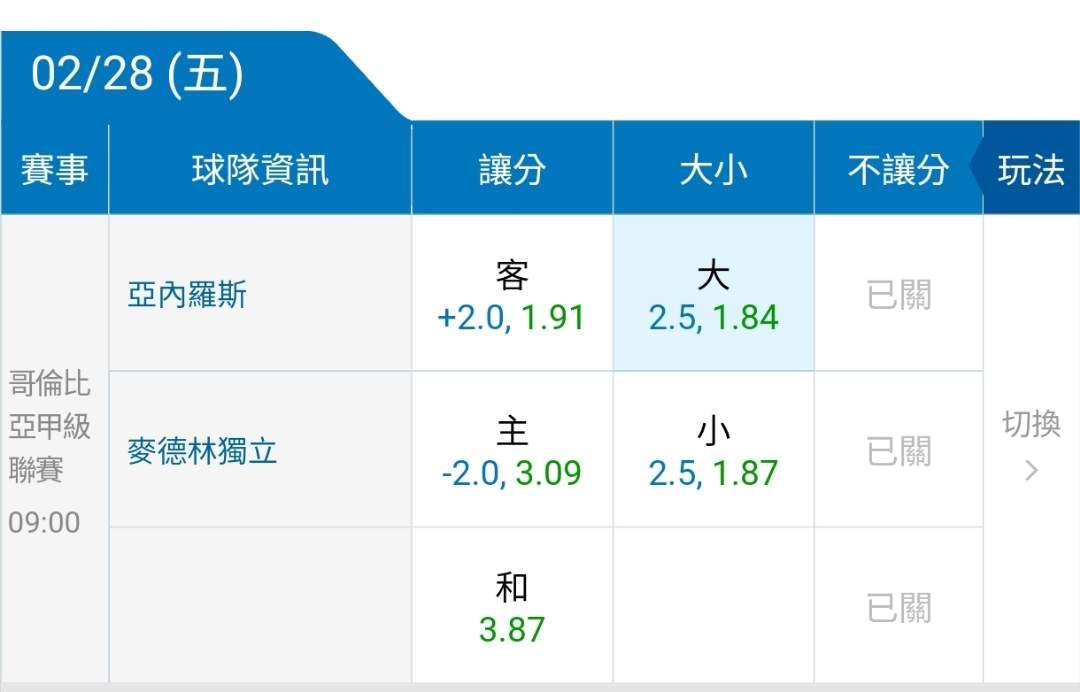This screenshot has width=1080, height=692.
Task: Select home handicap 主 -2.0, 3.09
Action: coord(511,450)
